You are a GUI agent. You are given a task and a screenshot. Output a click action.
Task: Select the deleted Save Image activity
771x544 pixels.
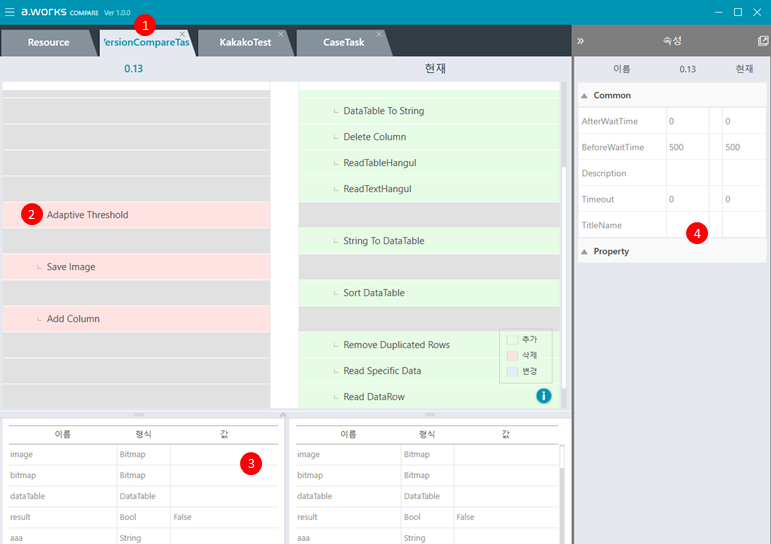tap(71, 267)
